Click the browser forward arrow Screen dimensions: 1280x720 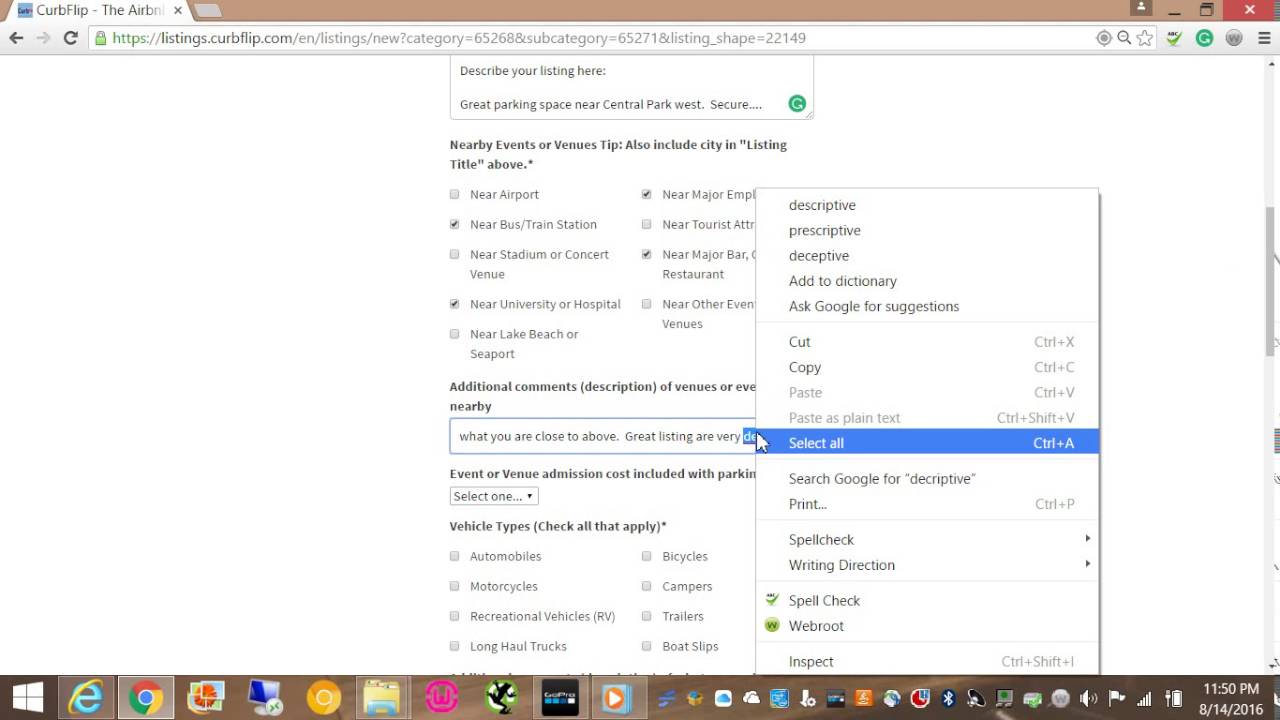[x=43, y=38]
